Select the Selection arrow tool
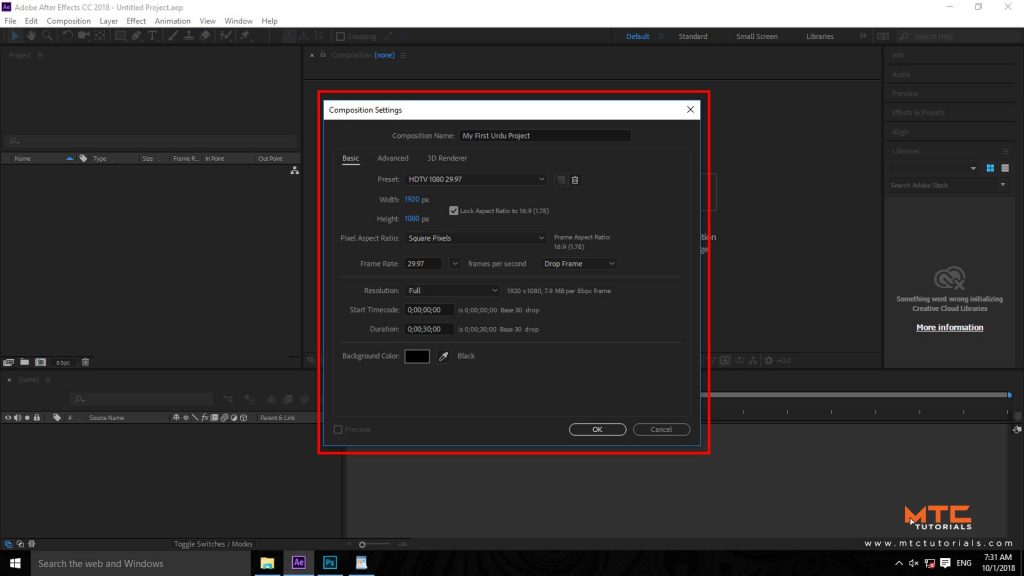This screenshot has height=576, width=1024. [x=15, y=36]
